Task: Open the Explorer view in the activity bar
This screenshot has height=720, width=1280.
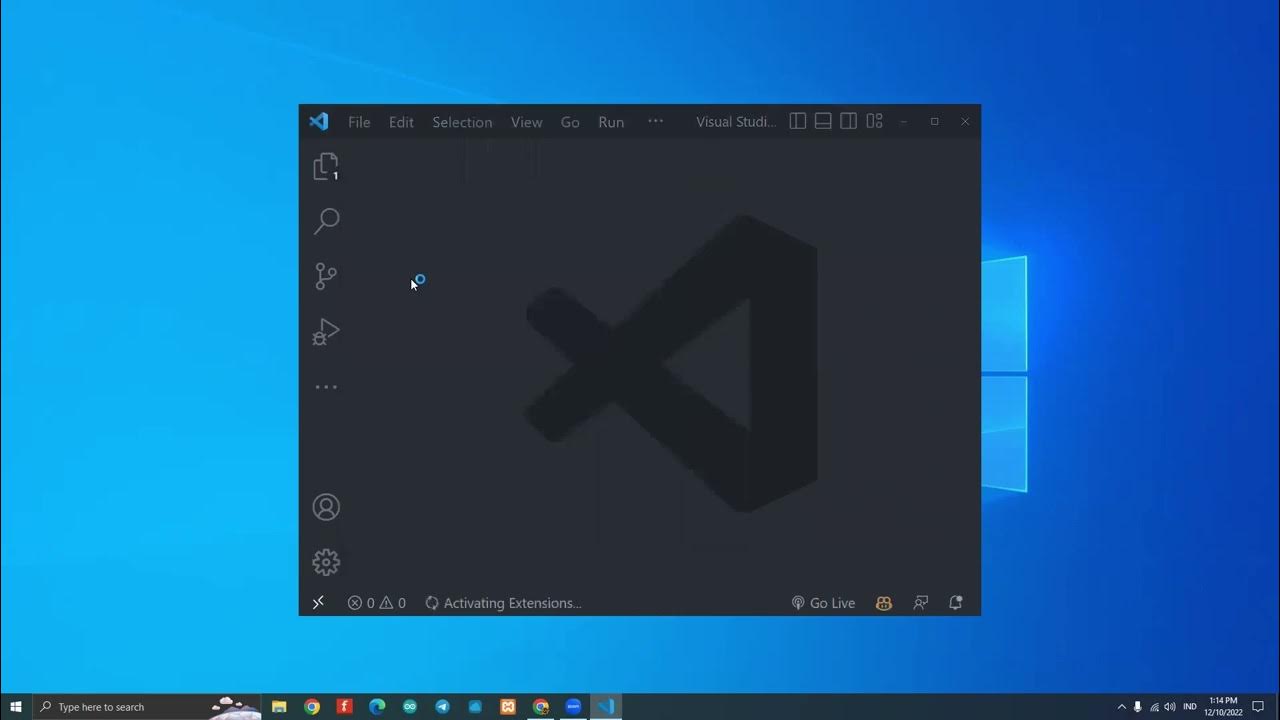Action: [x=326, y=166]
